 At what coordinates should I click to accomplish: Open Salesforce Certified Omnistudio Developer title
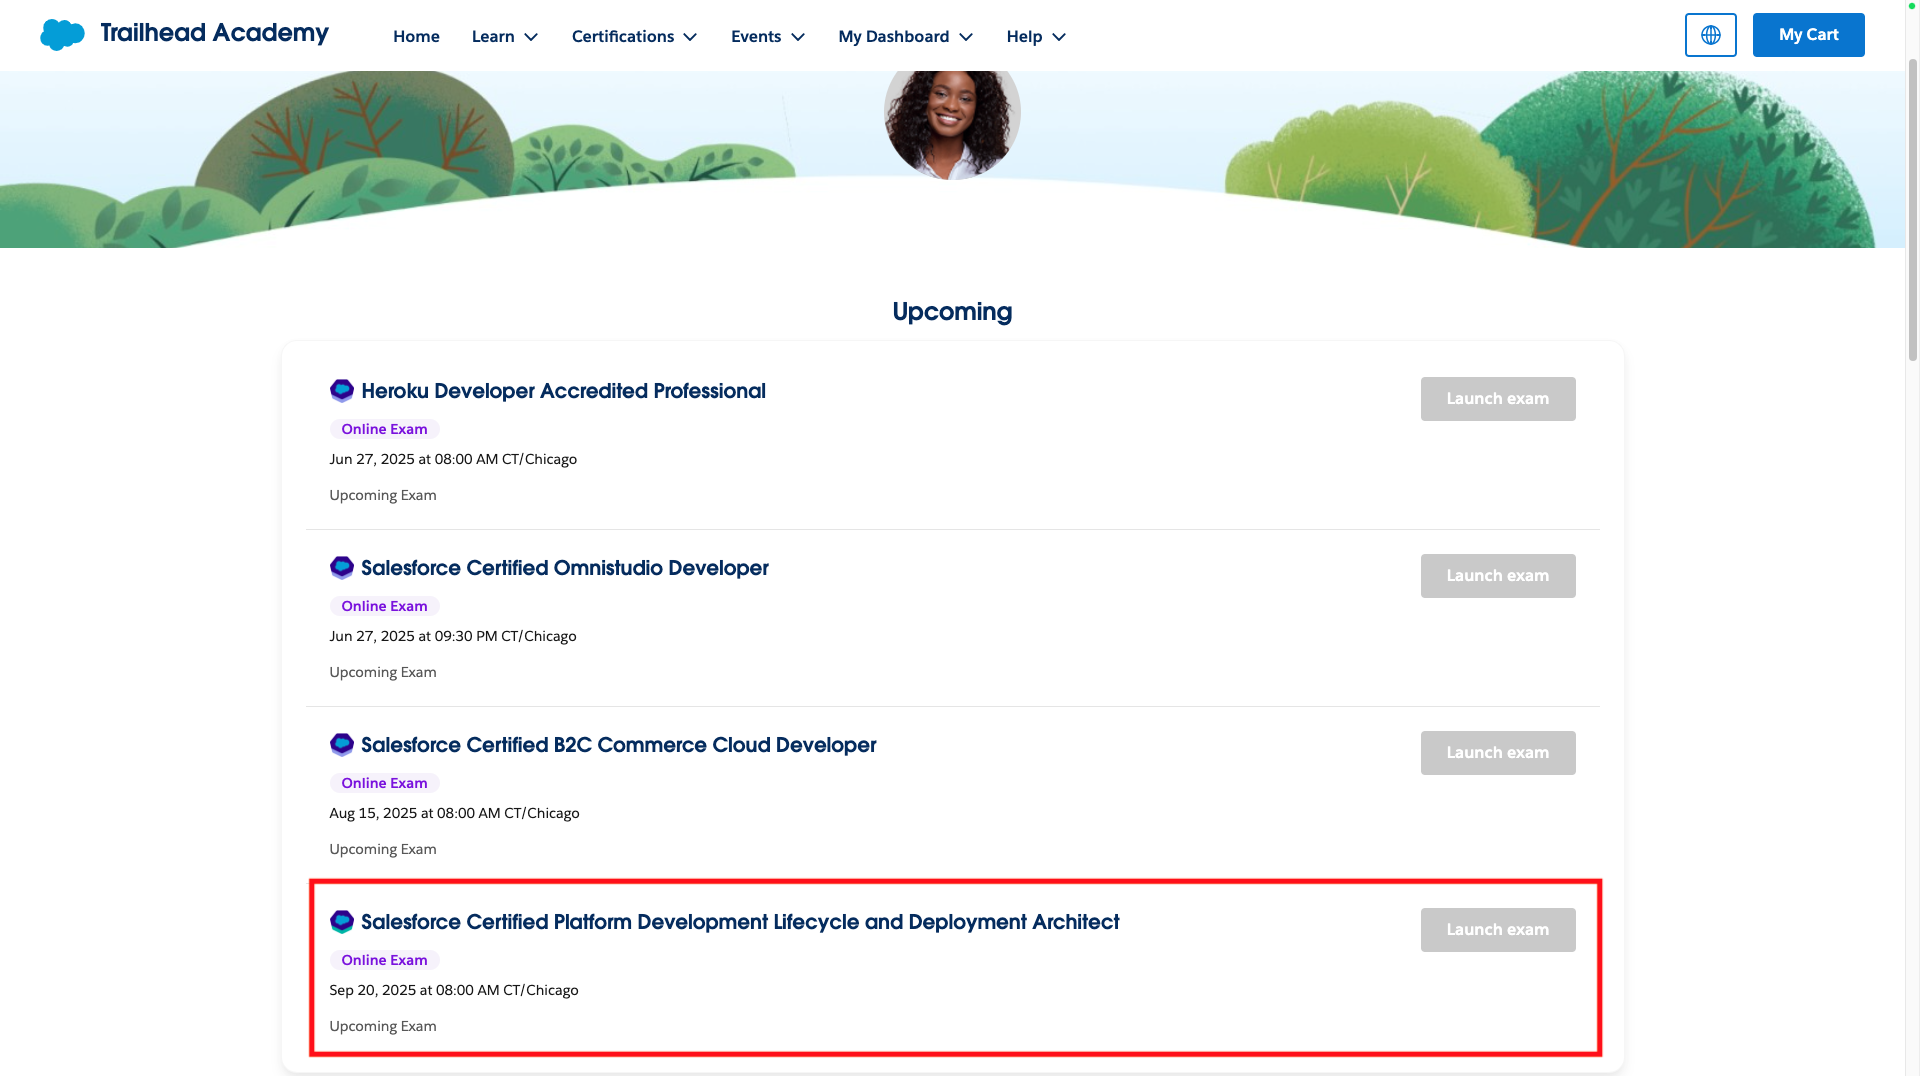pyautogui.click(x=565, y=568)
